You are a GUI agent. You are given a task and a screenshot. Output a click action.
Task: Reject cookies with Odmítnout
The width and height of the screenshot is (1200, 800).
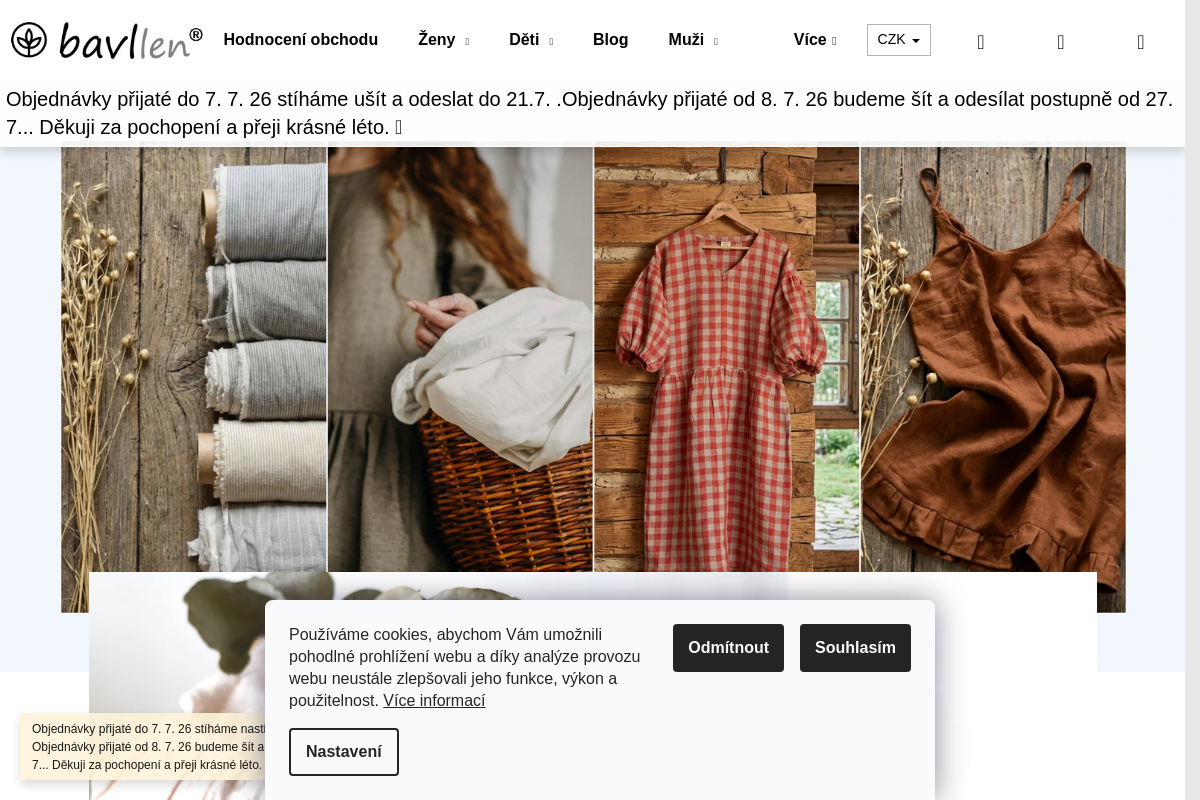[x=728, y=648]
